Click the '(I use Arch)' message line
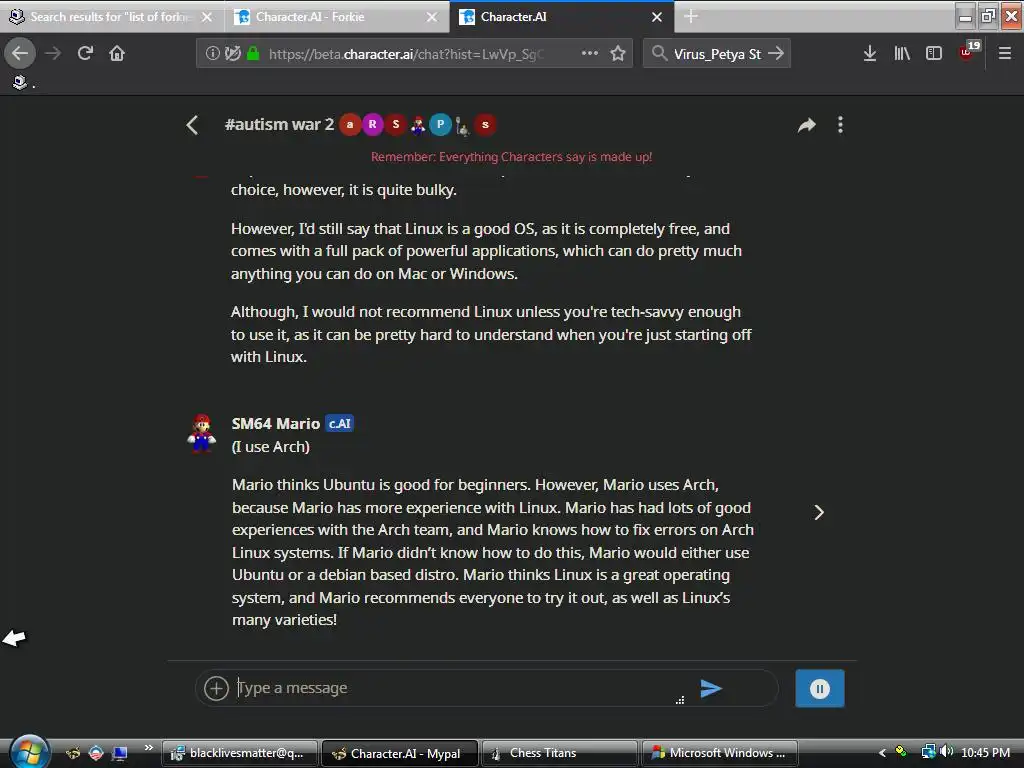Image resolution: width=1024 pixels, height=768 pixels. tap(270, 447)
